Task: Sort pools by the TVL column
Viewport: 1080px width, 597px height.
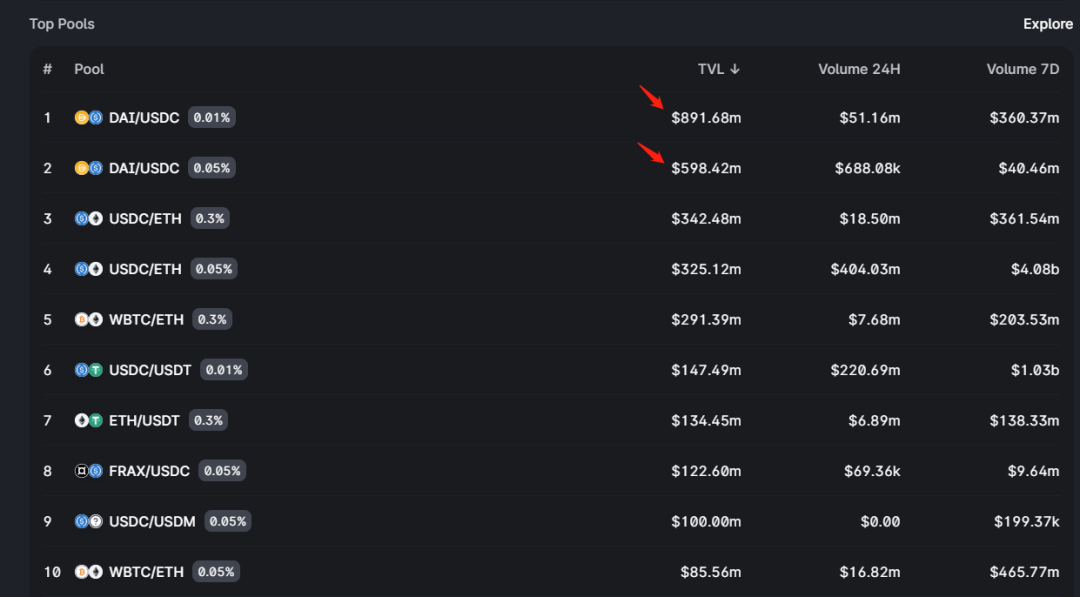Action: 718,69
